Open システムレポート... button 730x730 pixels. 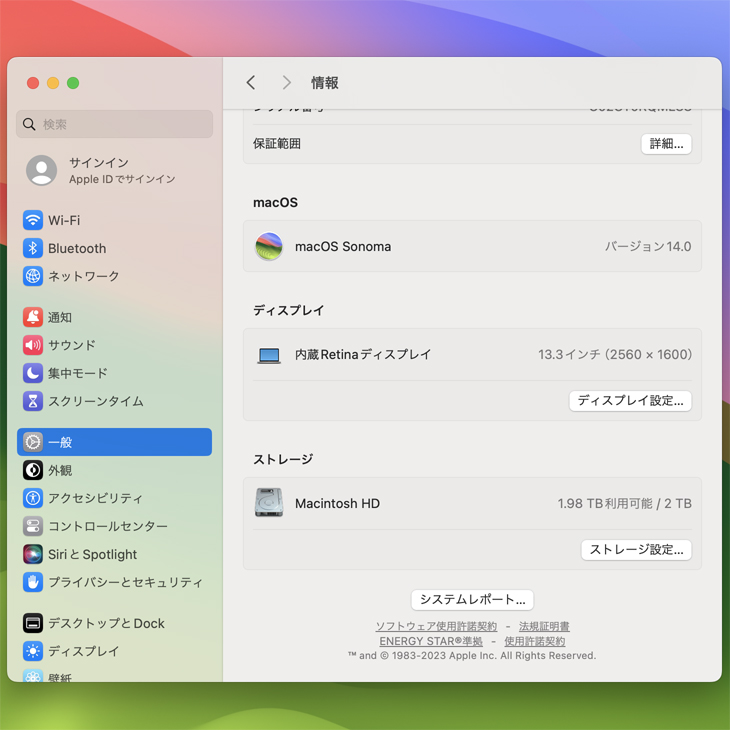pyautogui.click(x=472, y=600)
